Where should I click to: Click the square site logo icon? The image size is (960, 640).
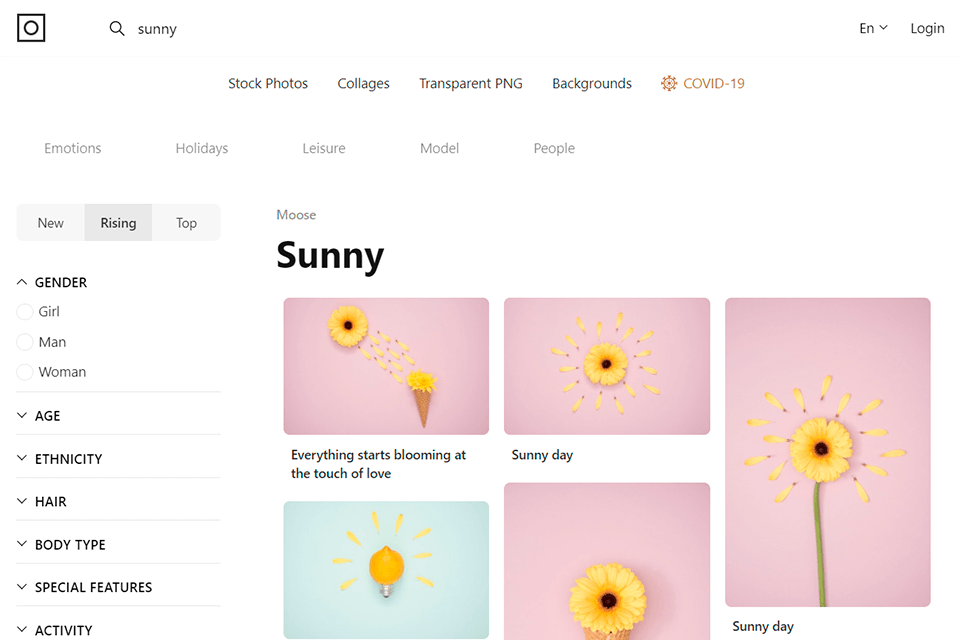(x=31, y=28)
